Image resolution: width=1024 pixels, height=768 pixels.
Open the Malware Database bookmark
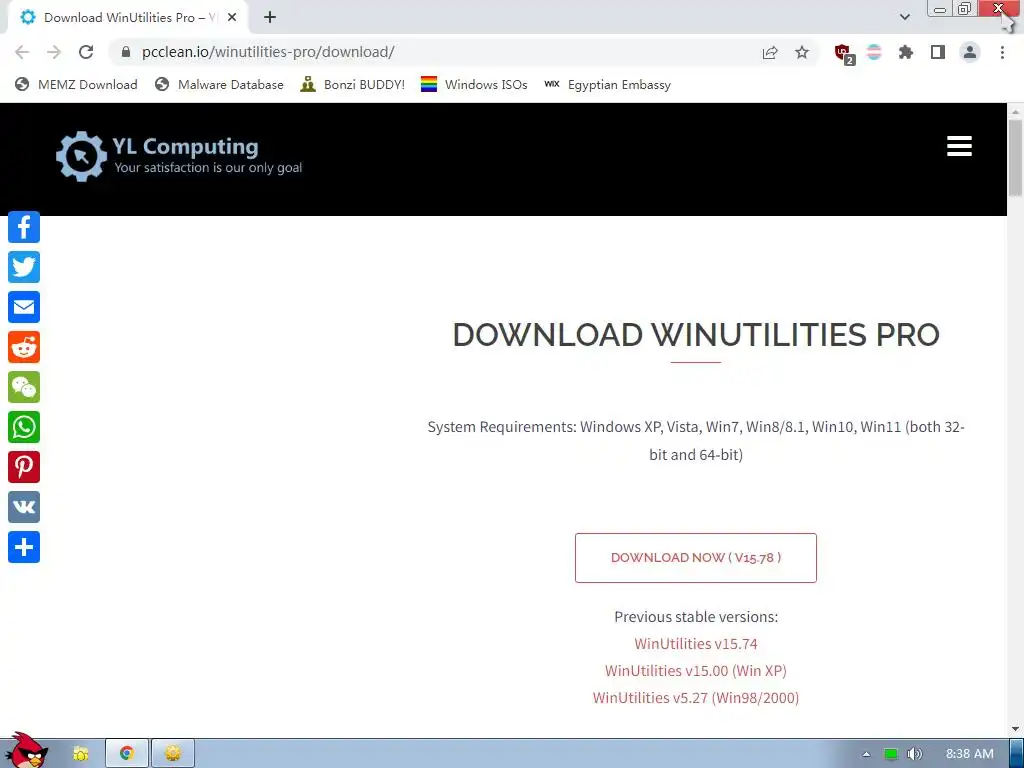click(219, 84)
